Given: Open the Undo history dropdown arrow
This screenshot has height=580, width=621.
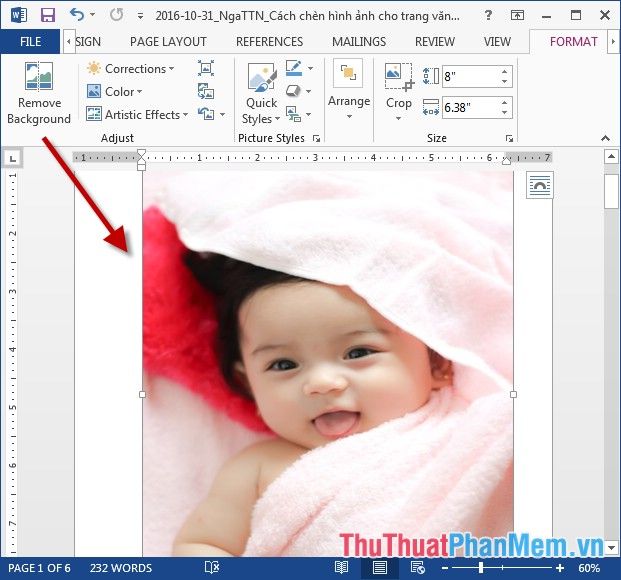Looking at the screenshot, I should [93, 15].
